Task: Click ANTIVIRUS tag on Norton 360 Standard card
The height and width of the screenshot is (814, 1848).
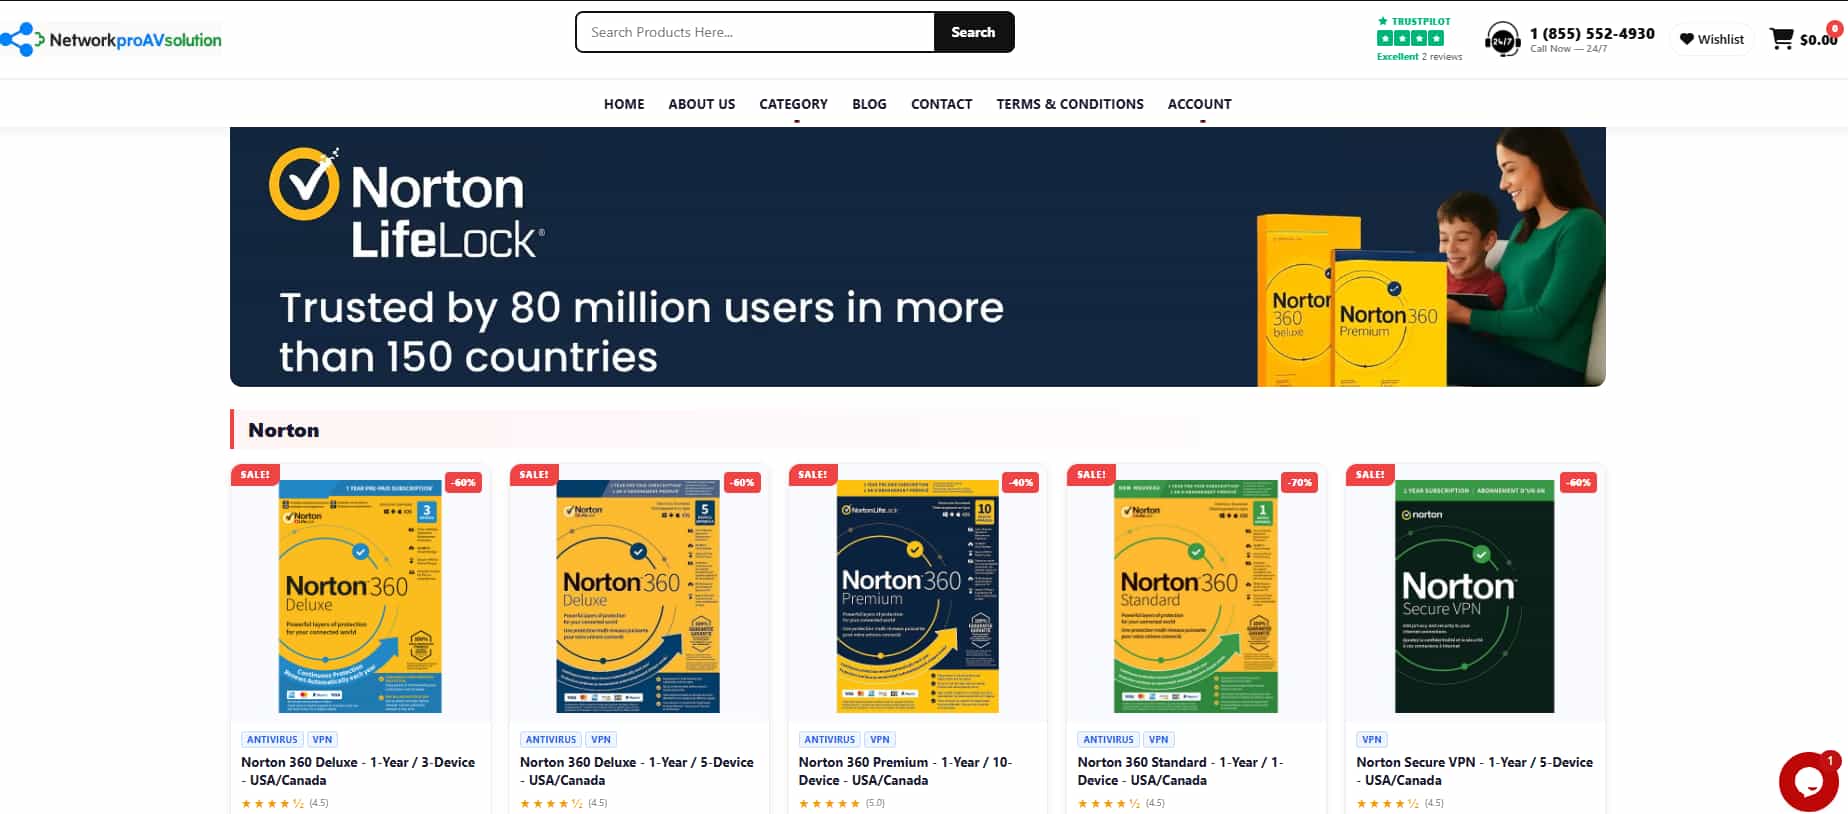Action: [1109, 740]
